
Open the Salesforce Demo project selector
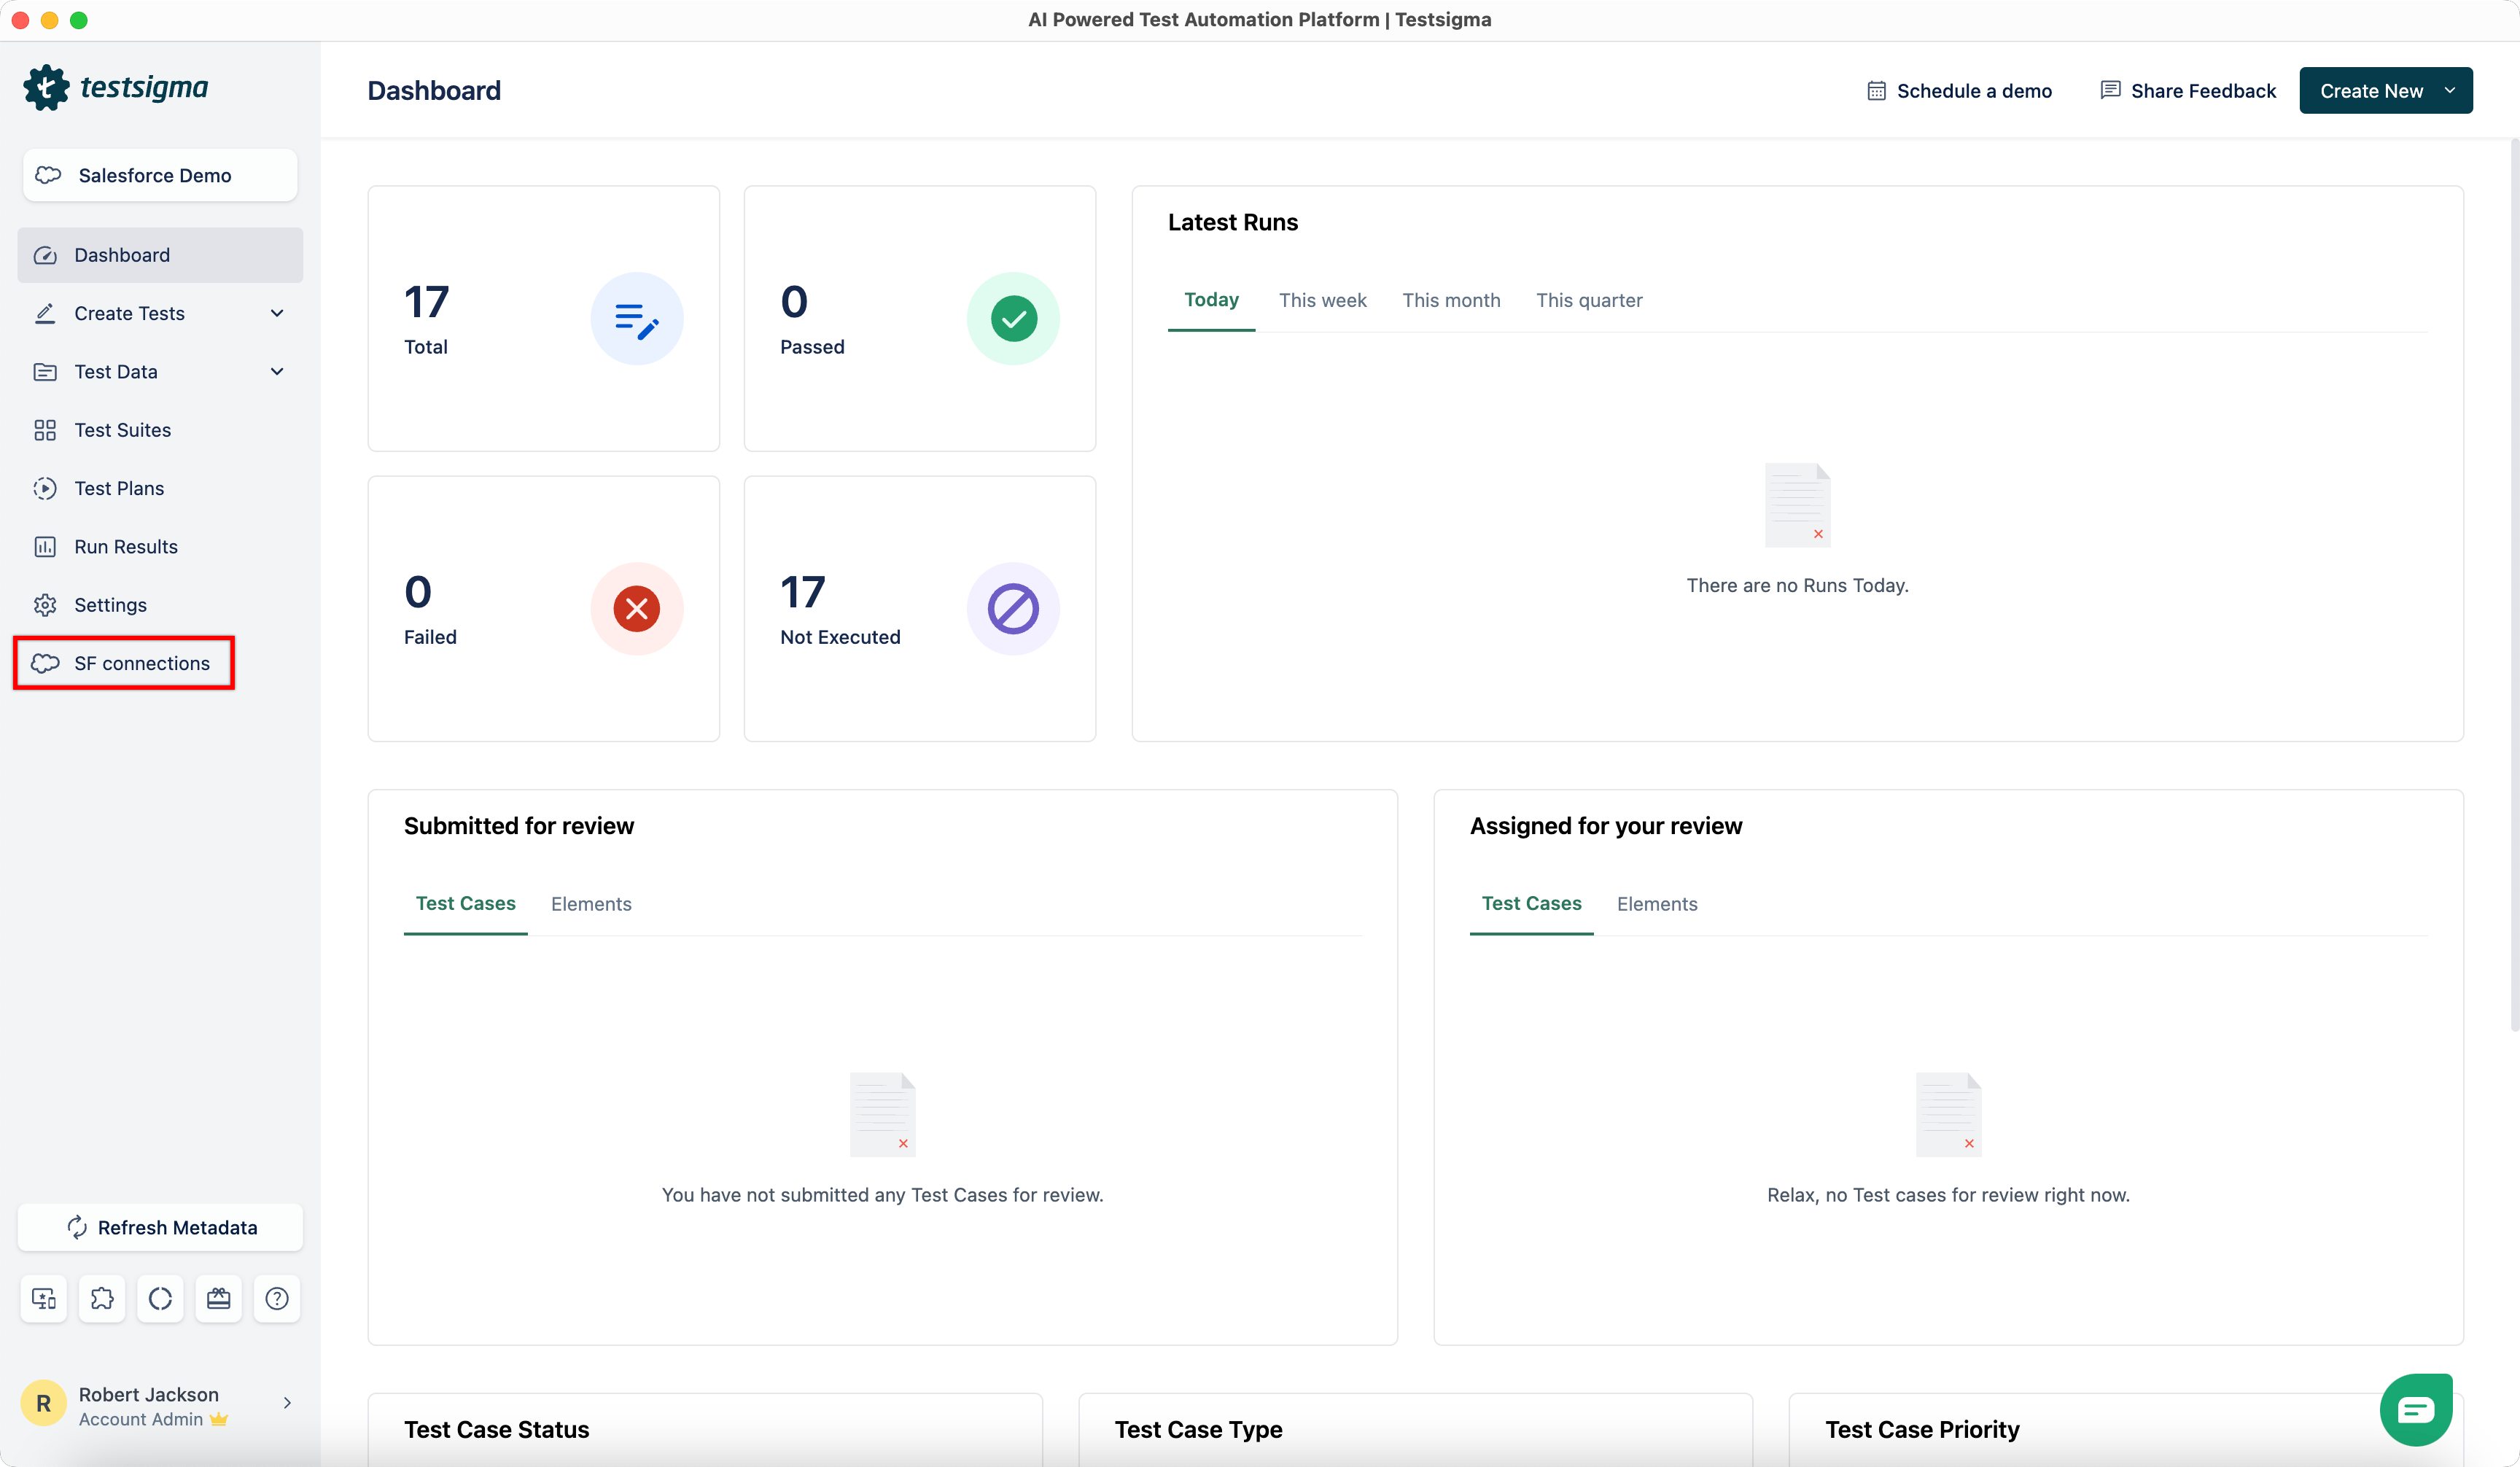pyautogui.click(x=160, y=175)
